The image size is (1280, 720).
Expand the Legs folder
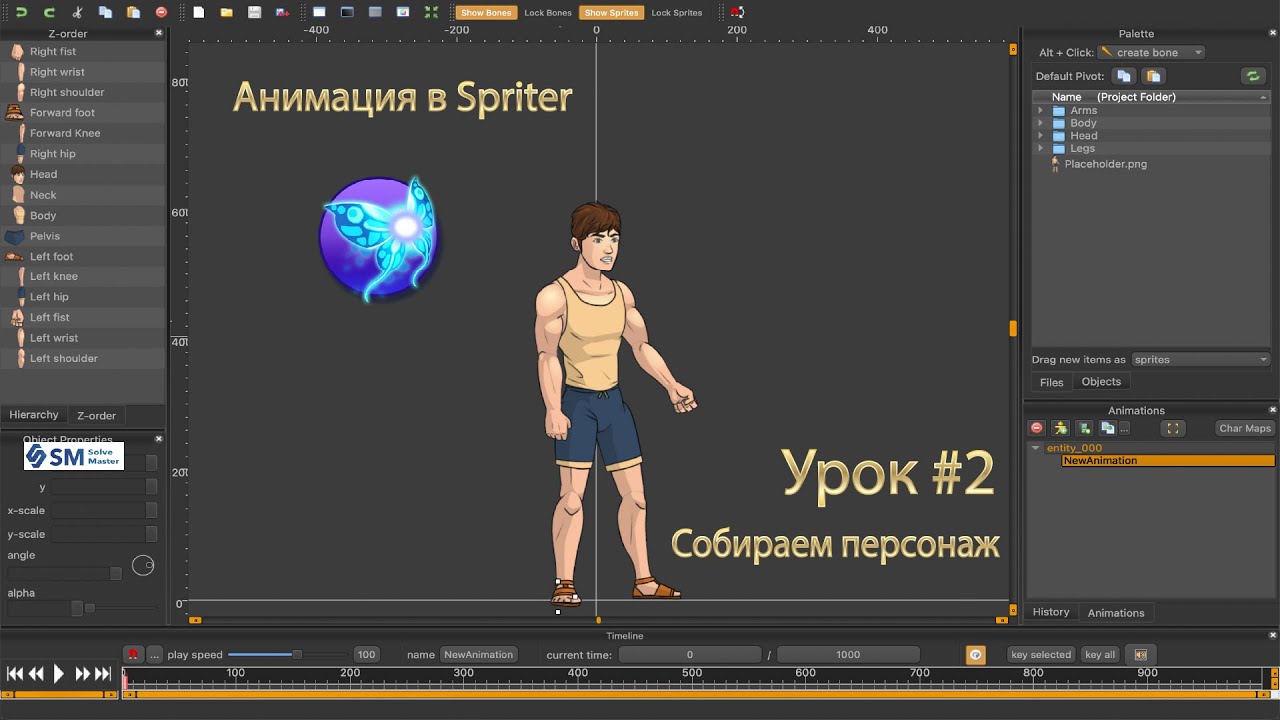click(x=1040, y=148)
